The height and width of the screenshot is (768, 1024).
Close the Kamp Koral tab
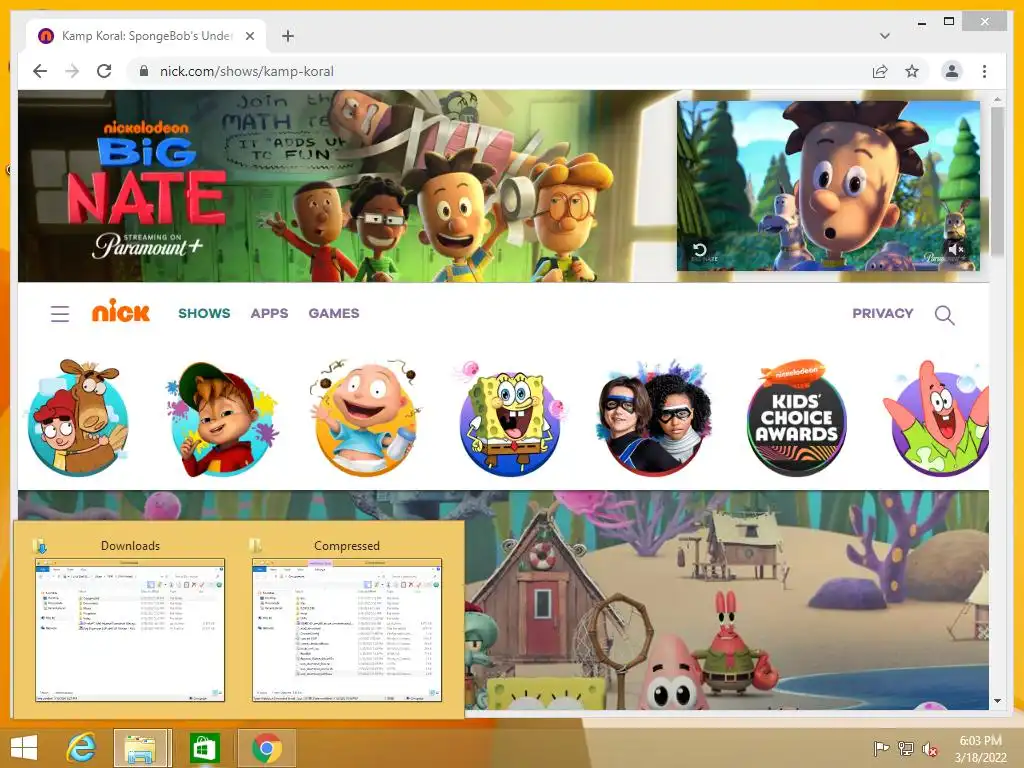249,36
